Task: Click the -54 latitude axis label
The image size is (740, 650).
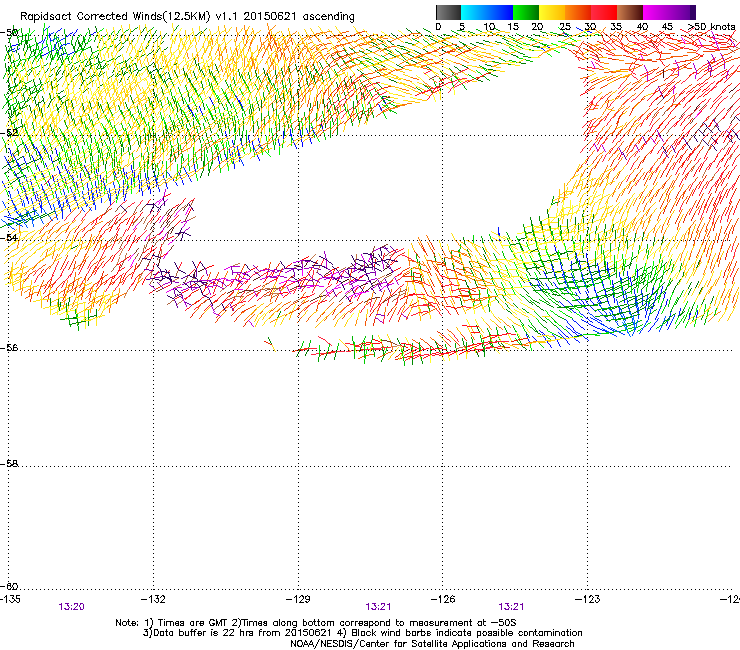Action: click(9, 237)
